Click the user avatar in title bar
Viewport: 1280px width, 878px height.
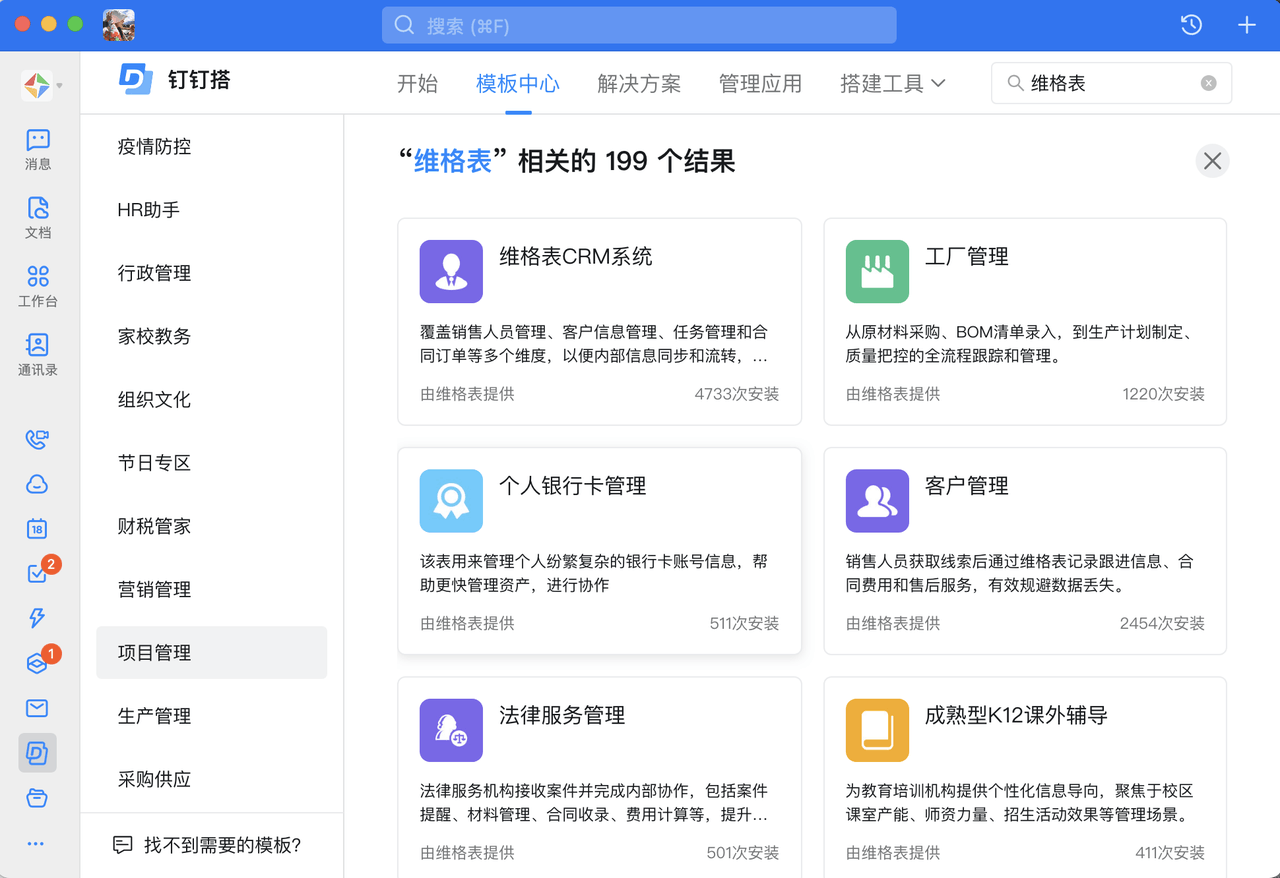tap(119, 25)
